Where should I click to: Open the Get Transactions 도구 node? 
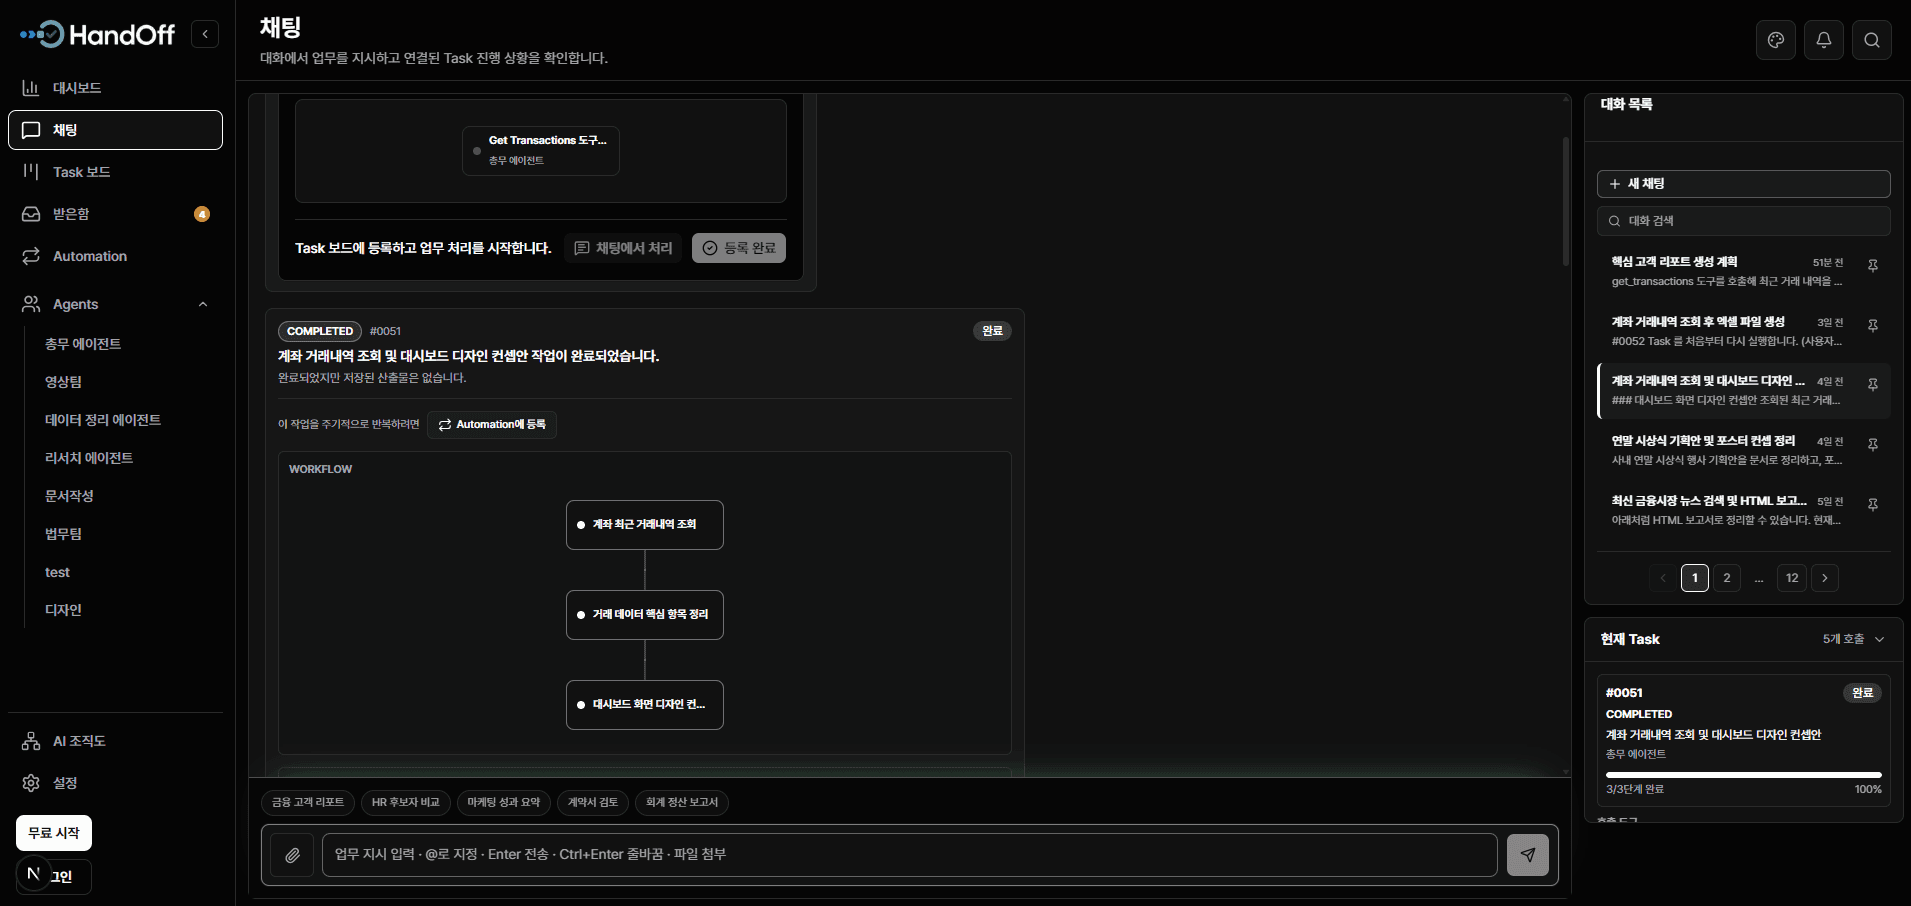pos(541,151)
